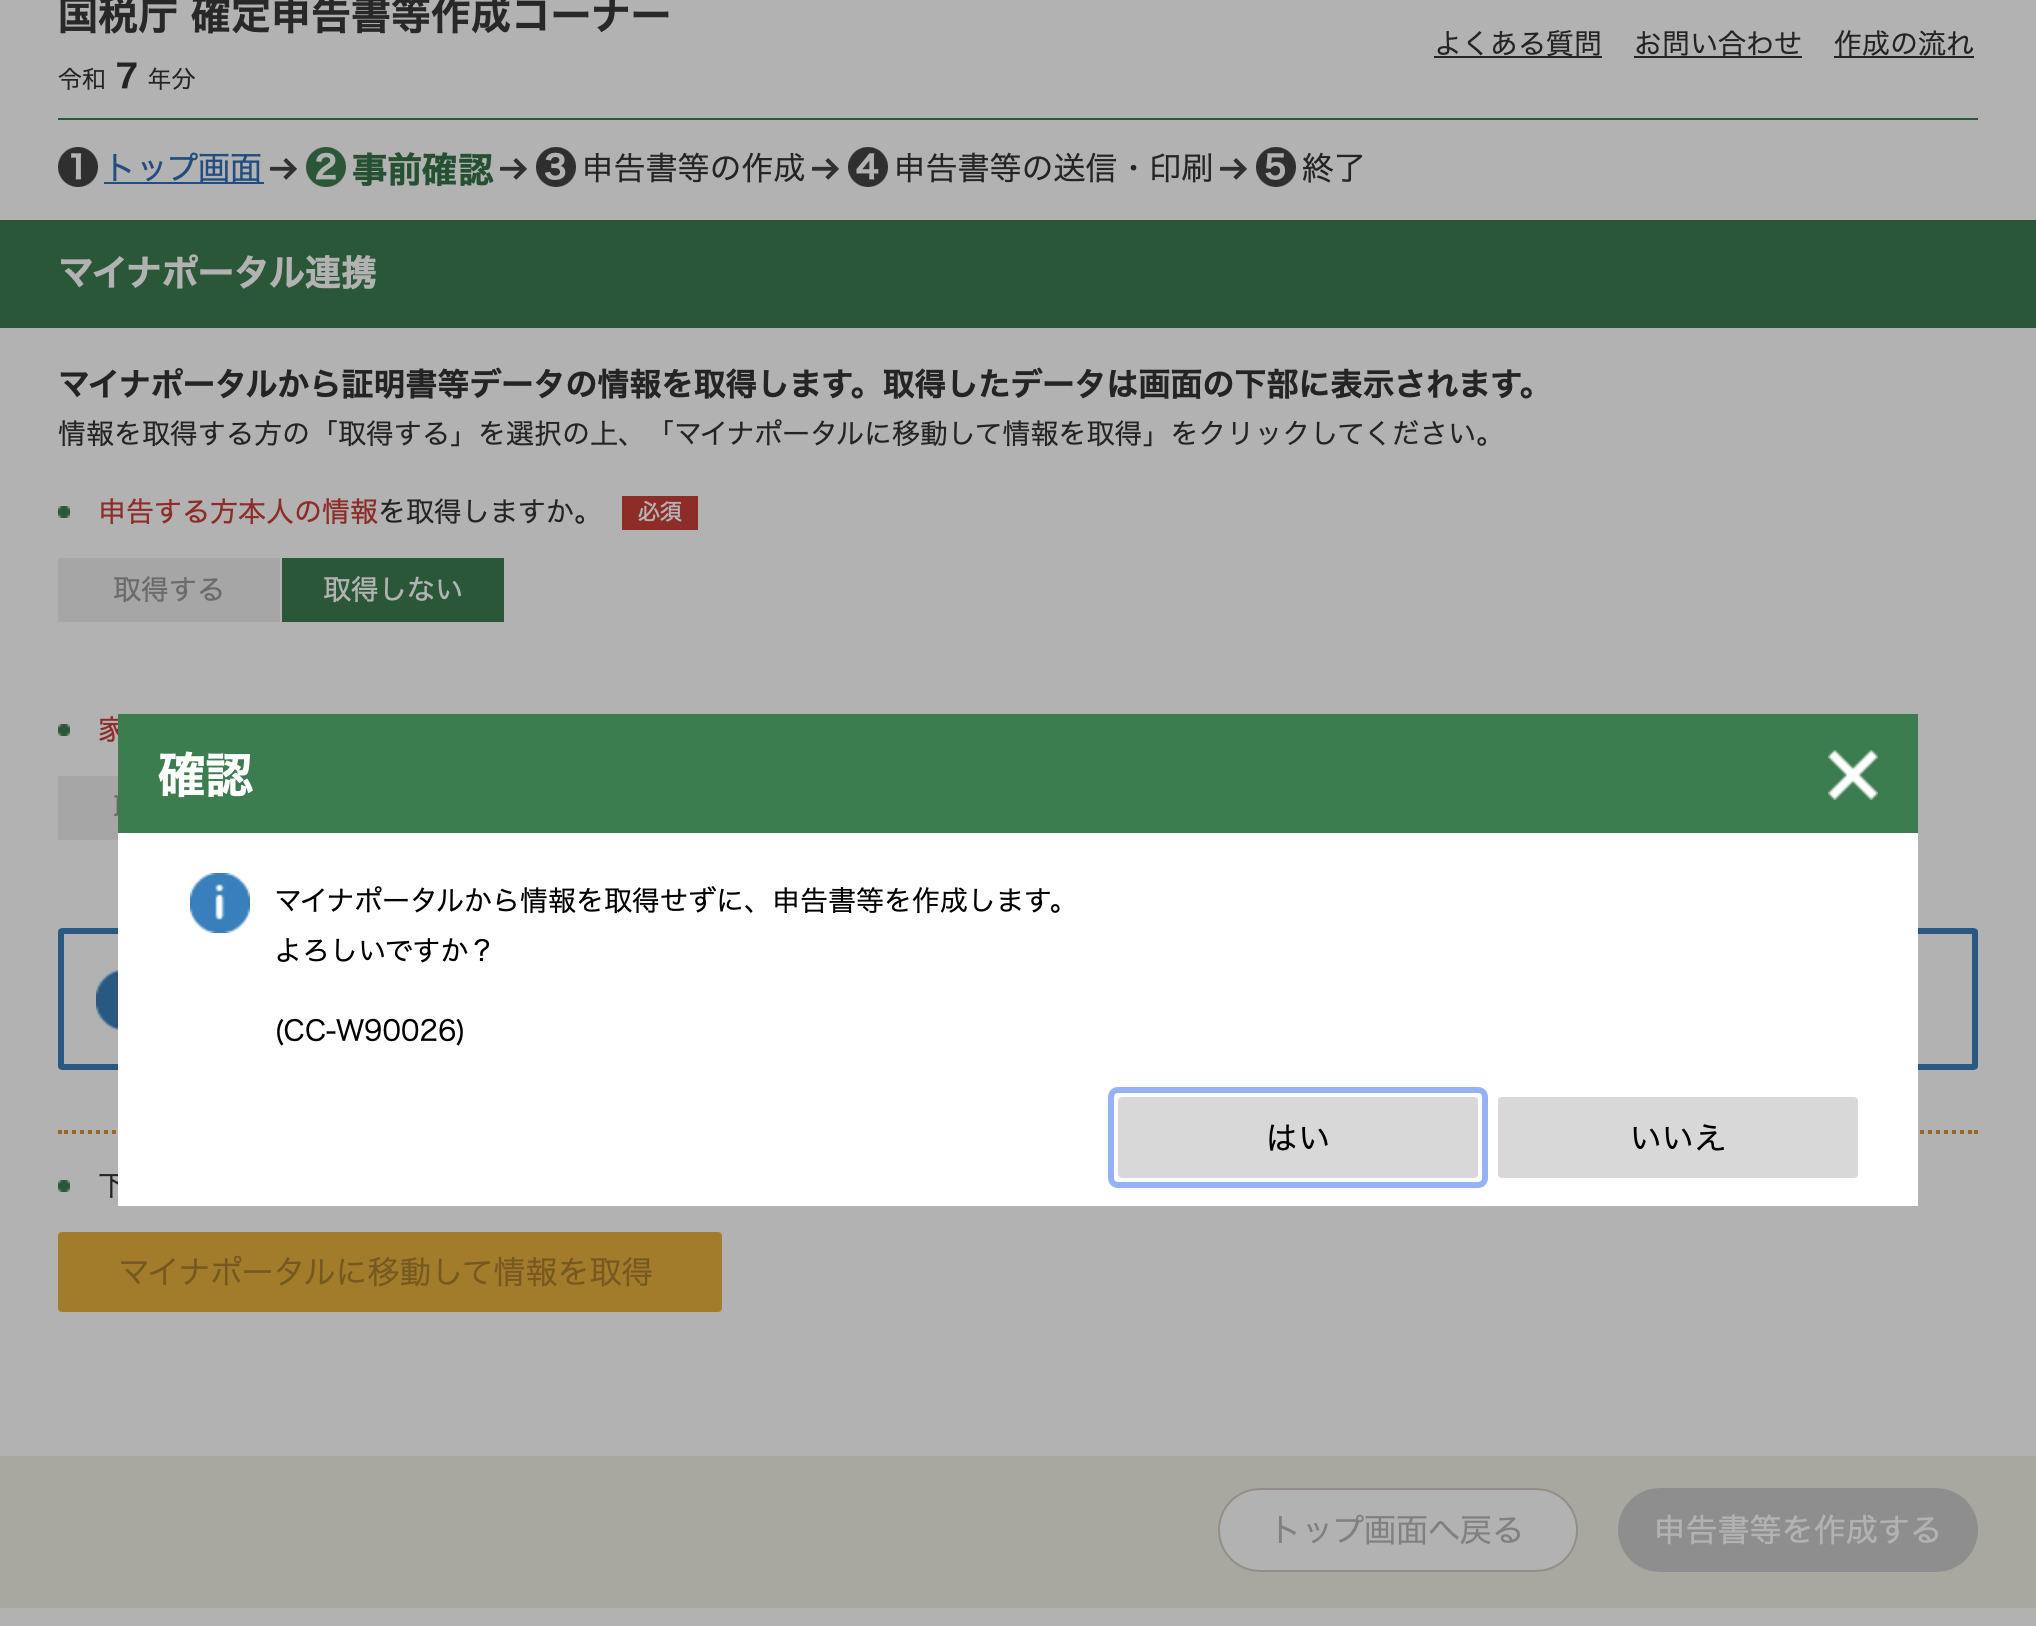Click step 1 circle number icon
The height and width of the screenshot is (1626, 2036).
pyautogui.click(x=78, y=168)
